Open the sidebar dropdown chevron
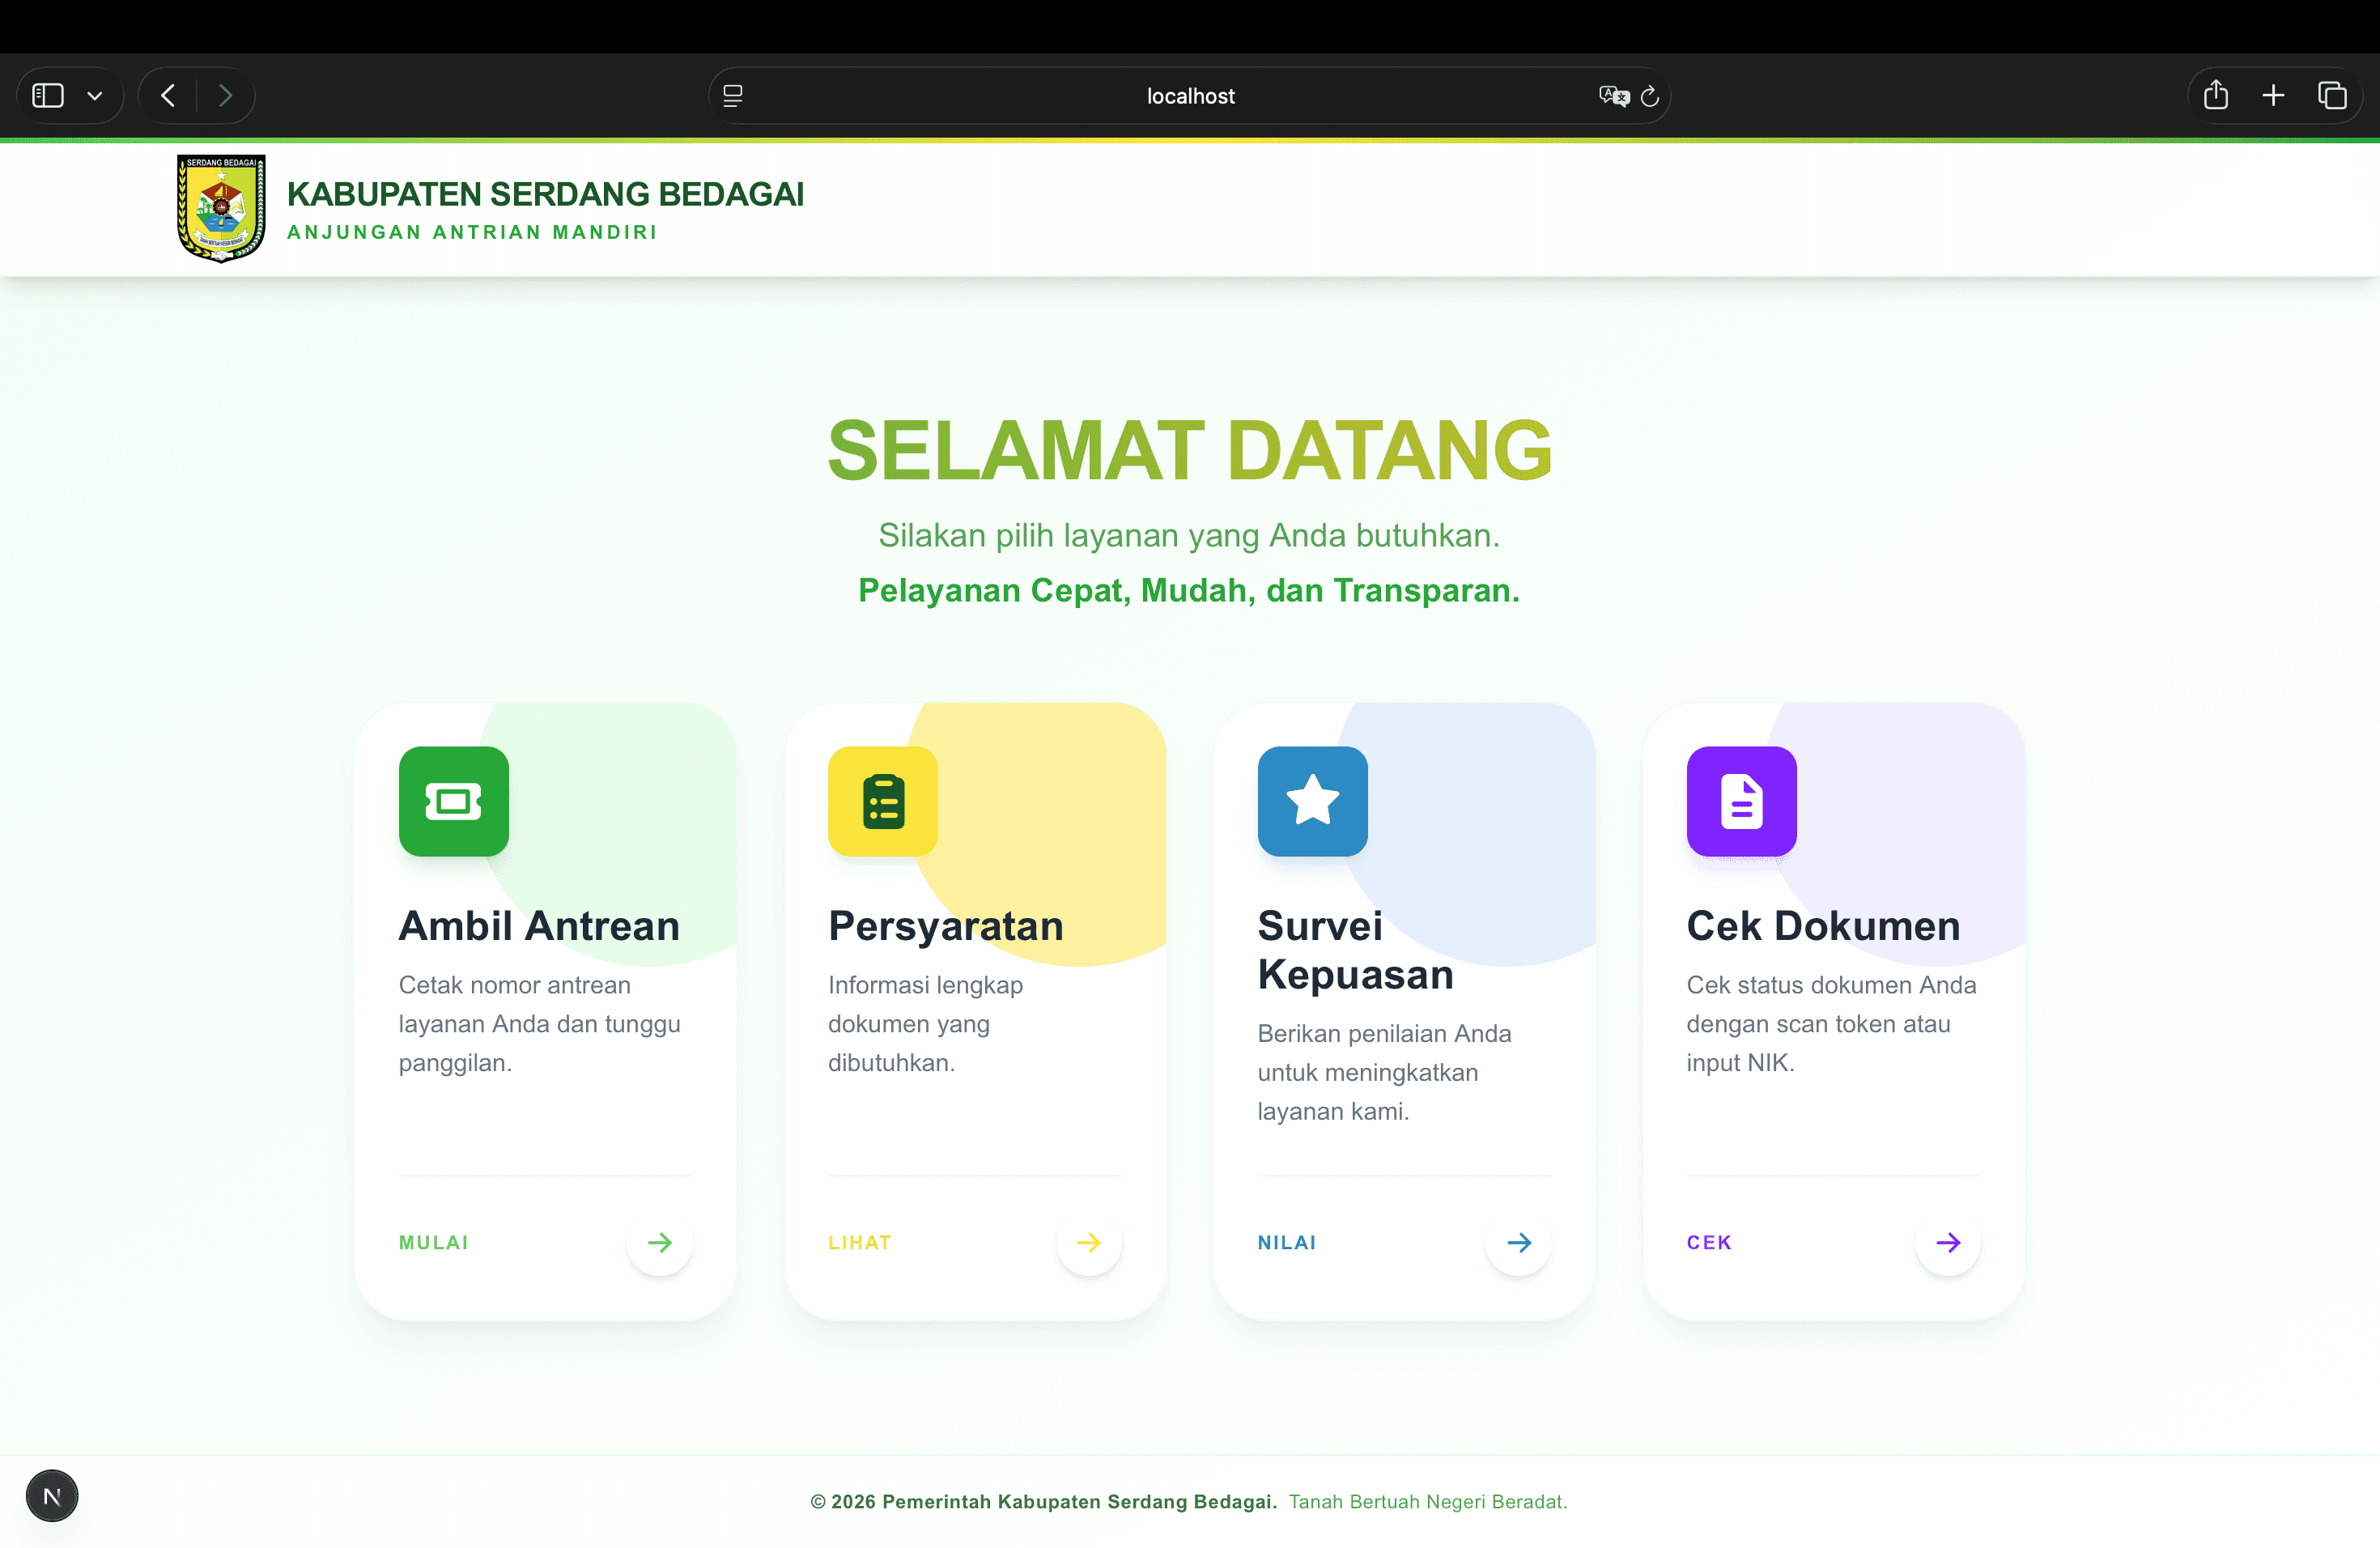 [95, 95]
